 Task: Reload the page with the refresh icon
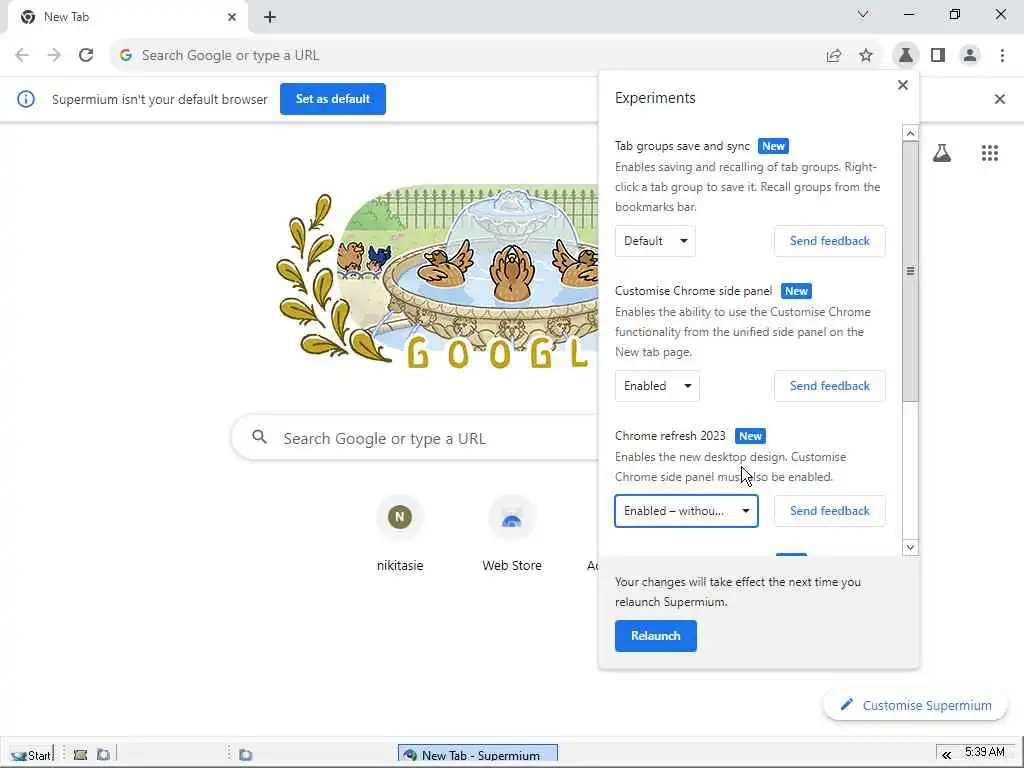tap(86, 56)
